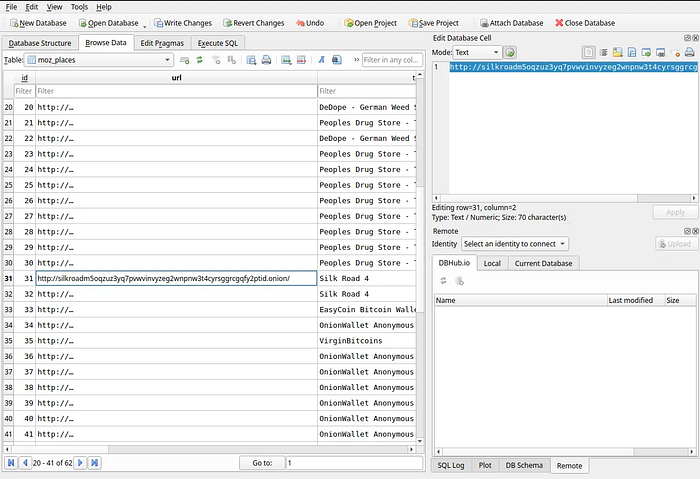Click the Apply button
The image size is (700, 479).
675,212
